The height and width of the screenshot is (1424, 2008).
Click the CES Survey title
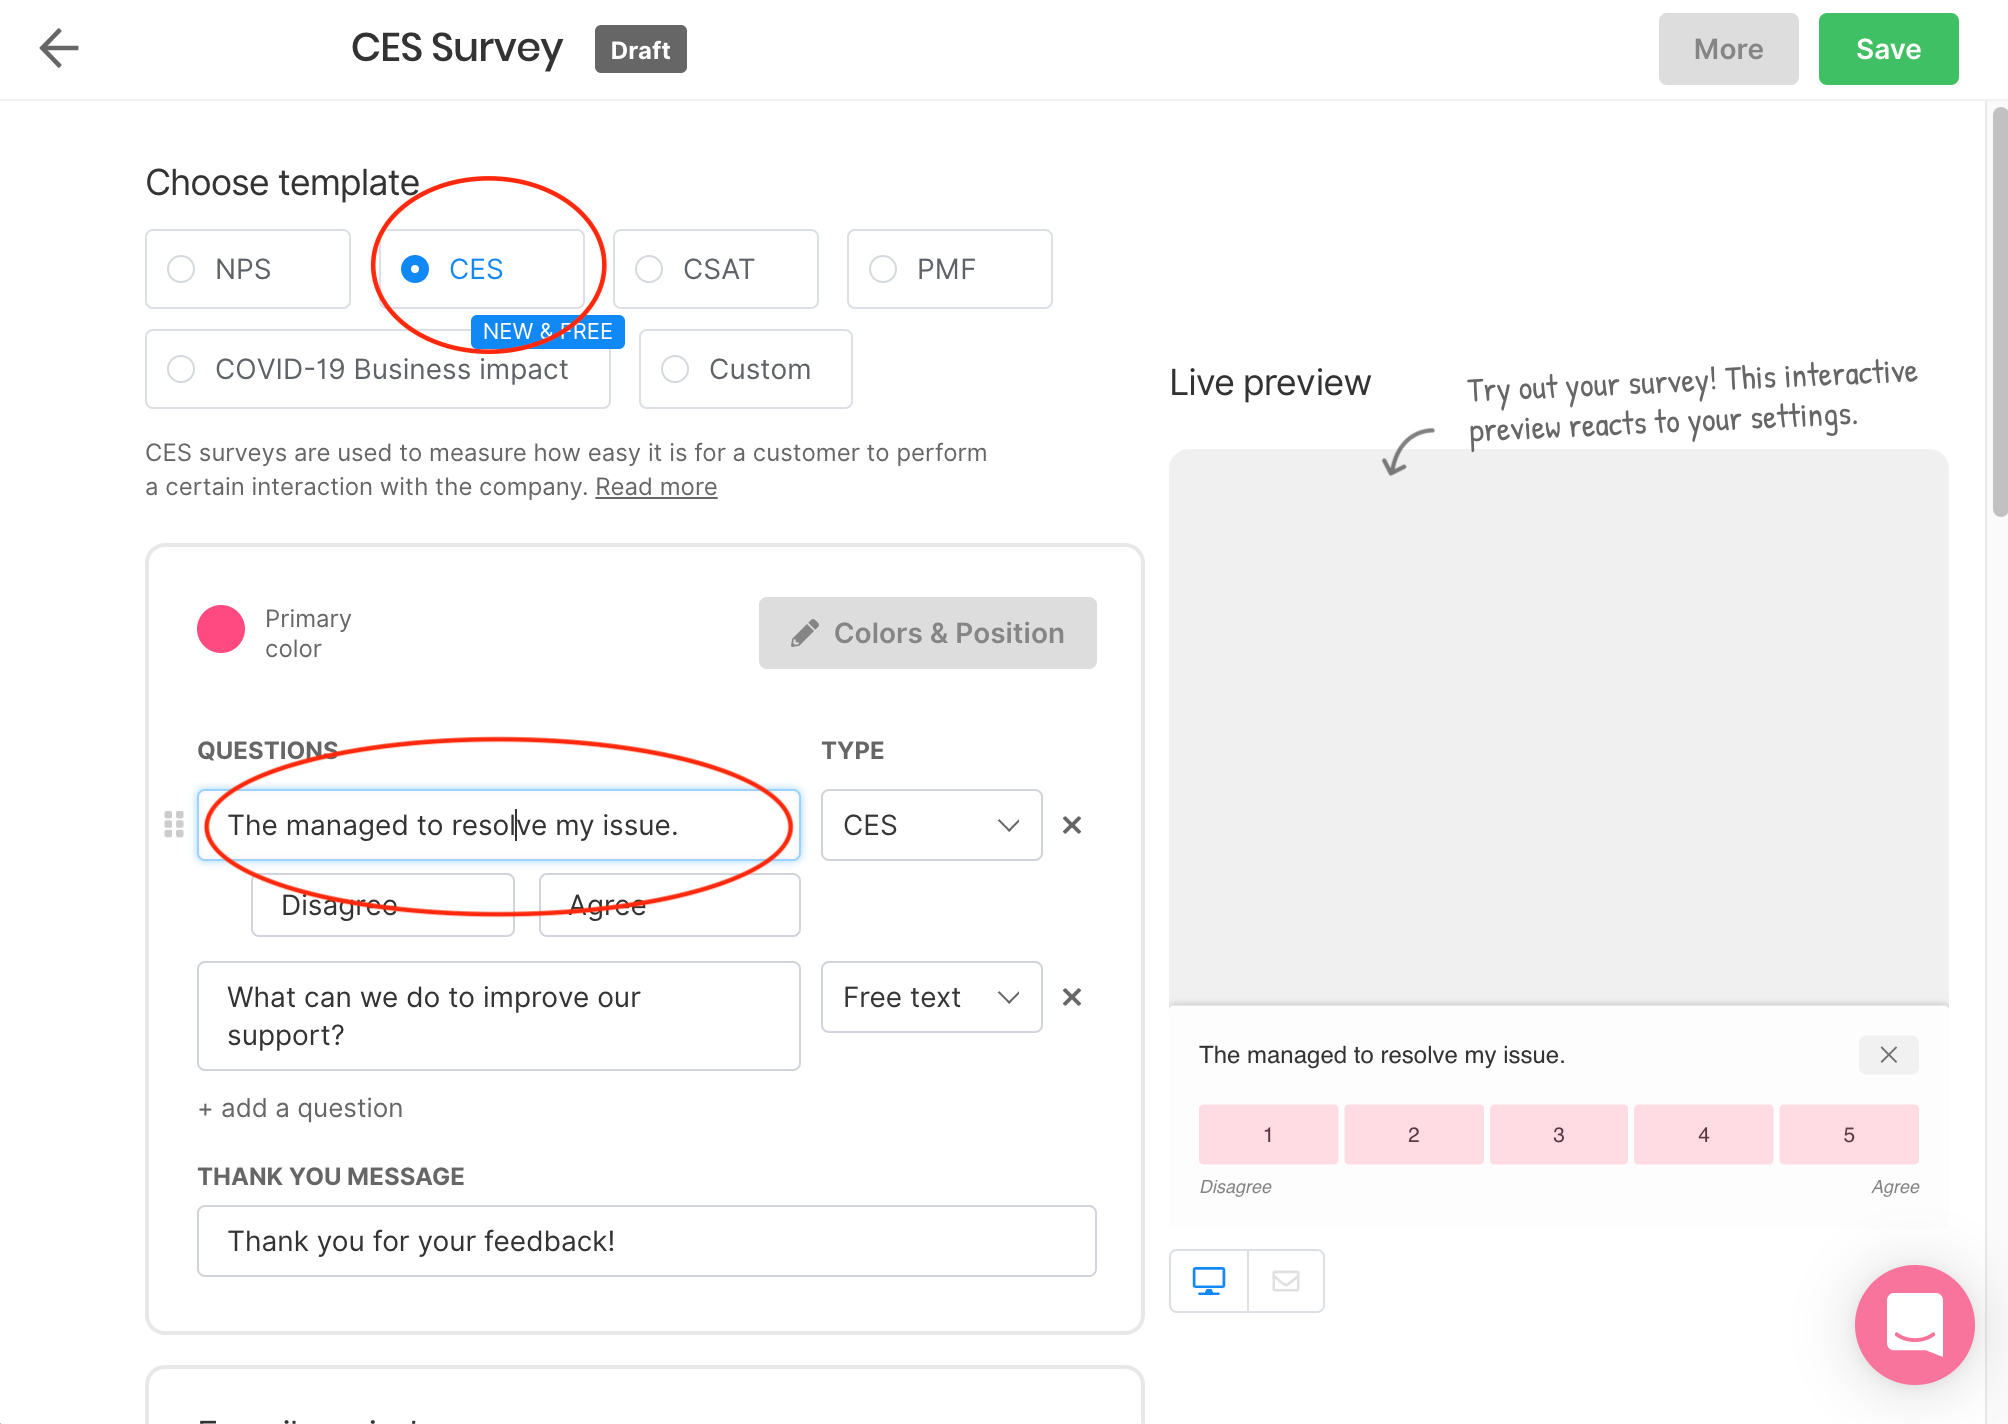pyautogui.click(x=457, y=48)
